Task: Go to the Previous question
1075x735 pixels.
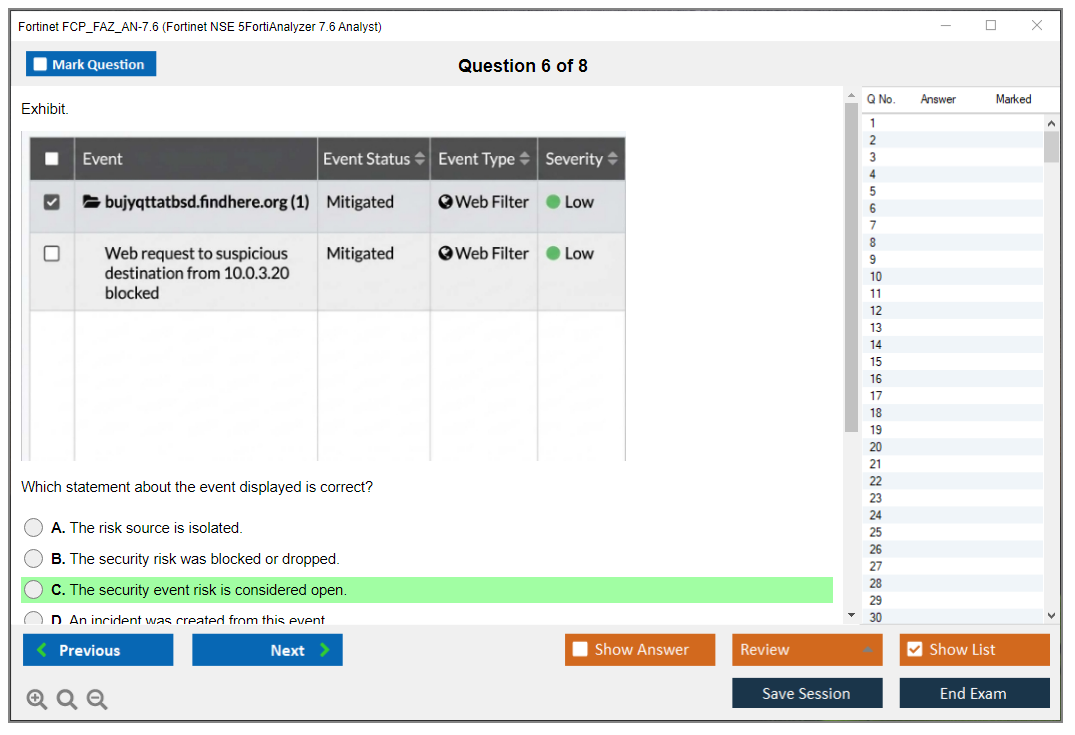Action: 98,649
